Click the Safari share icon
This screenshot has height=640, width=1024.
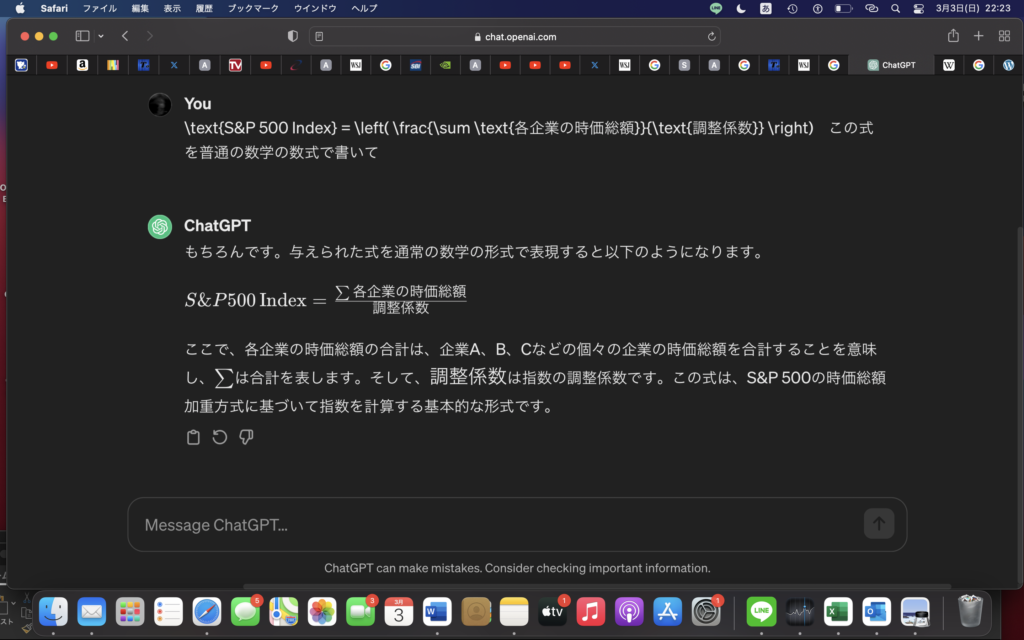(953, 36)
